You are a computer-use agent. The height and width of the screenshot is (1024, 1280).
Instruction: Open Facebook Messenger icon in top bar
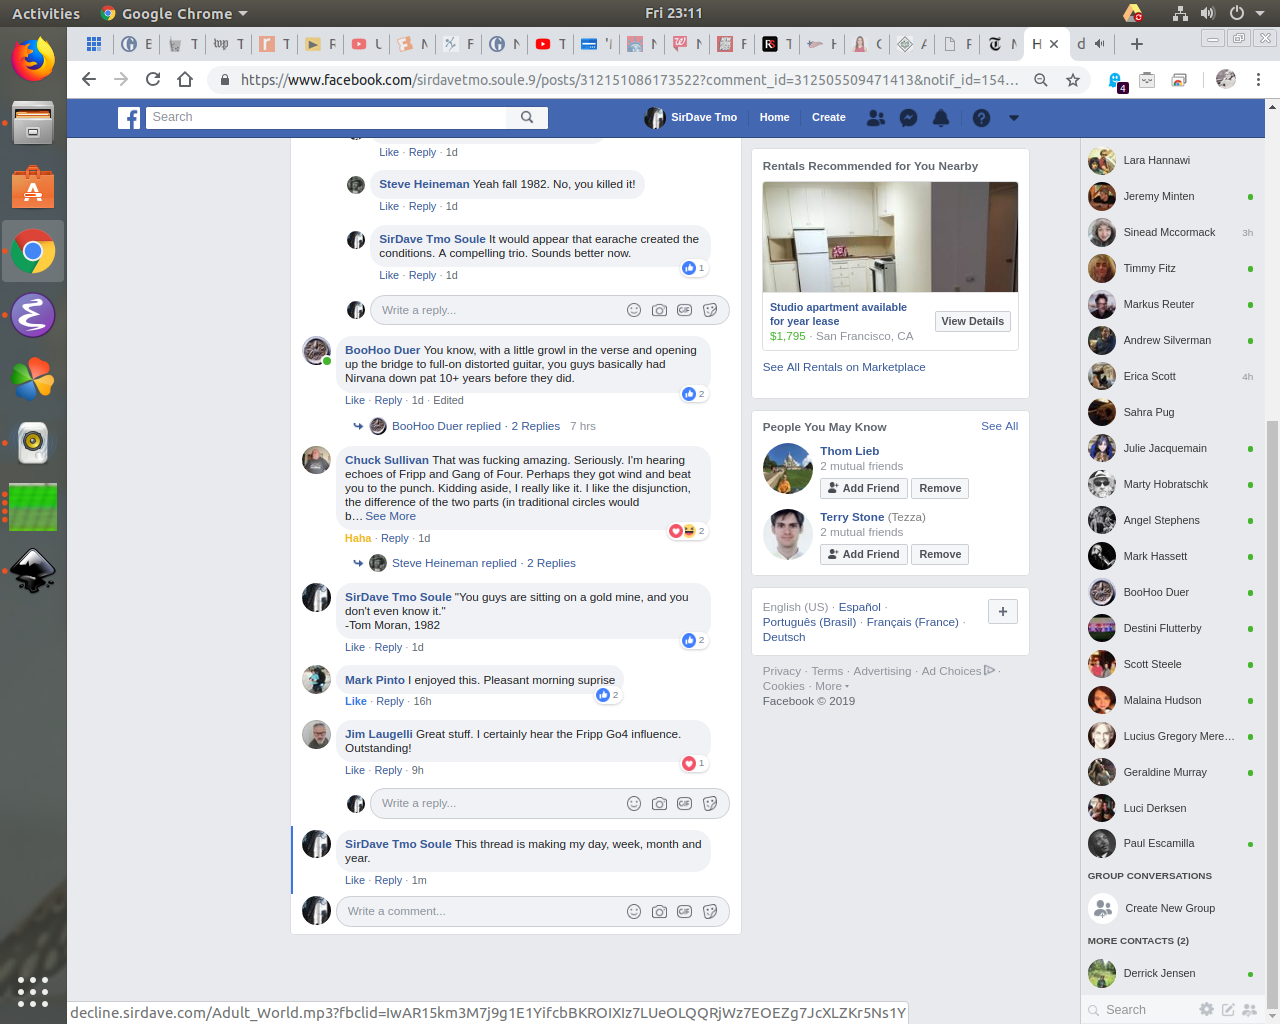point(908,118)
